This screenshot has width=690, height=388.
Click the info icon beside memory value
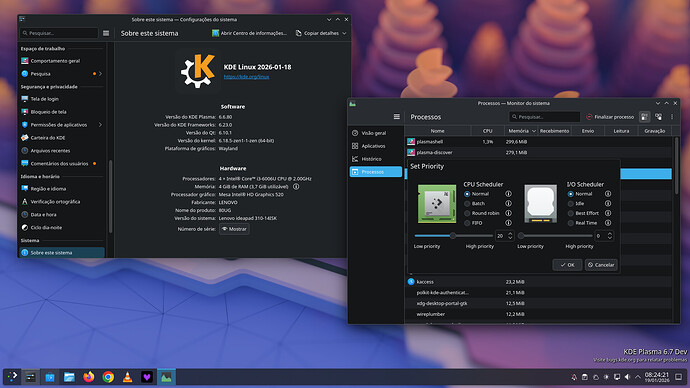(x=296, y=187)
